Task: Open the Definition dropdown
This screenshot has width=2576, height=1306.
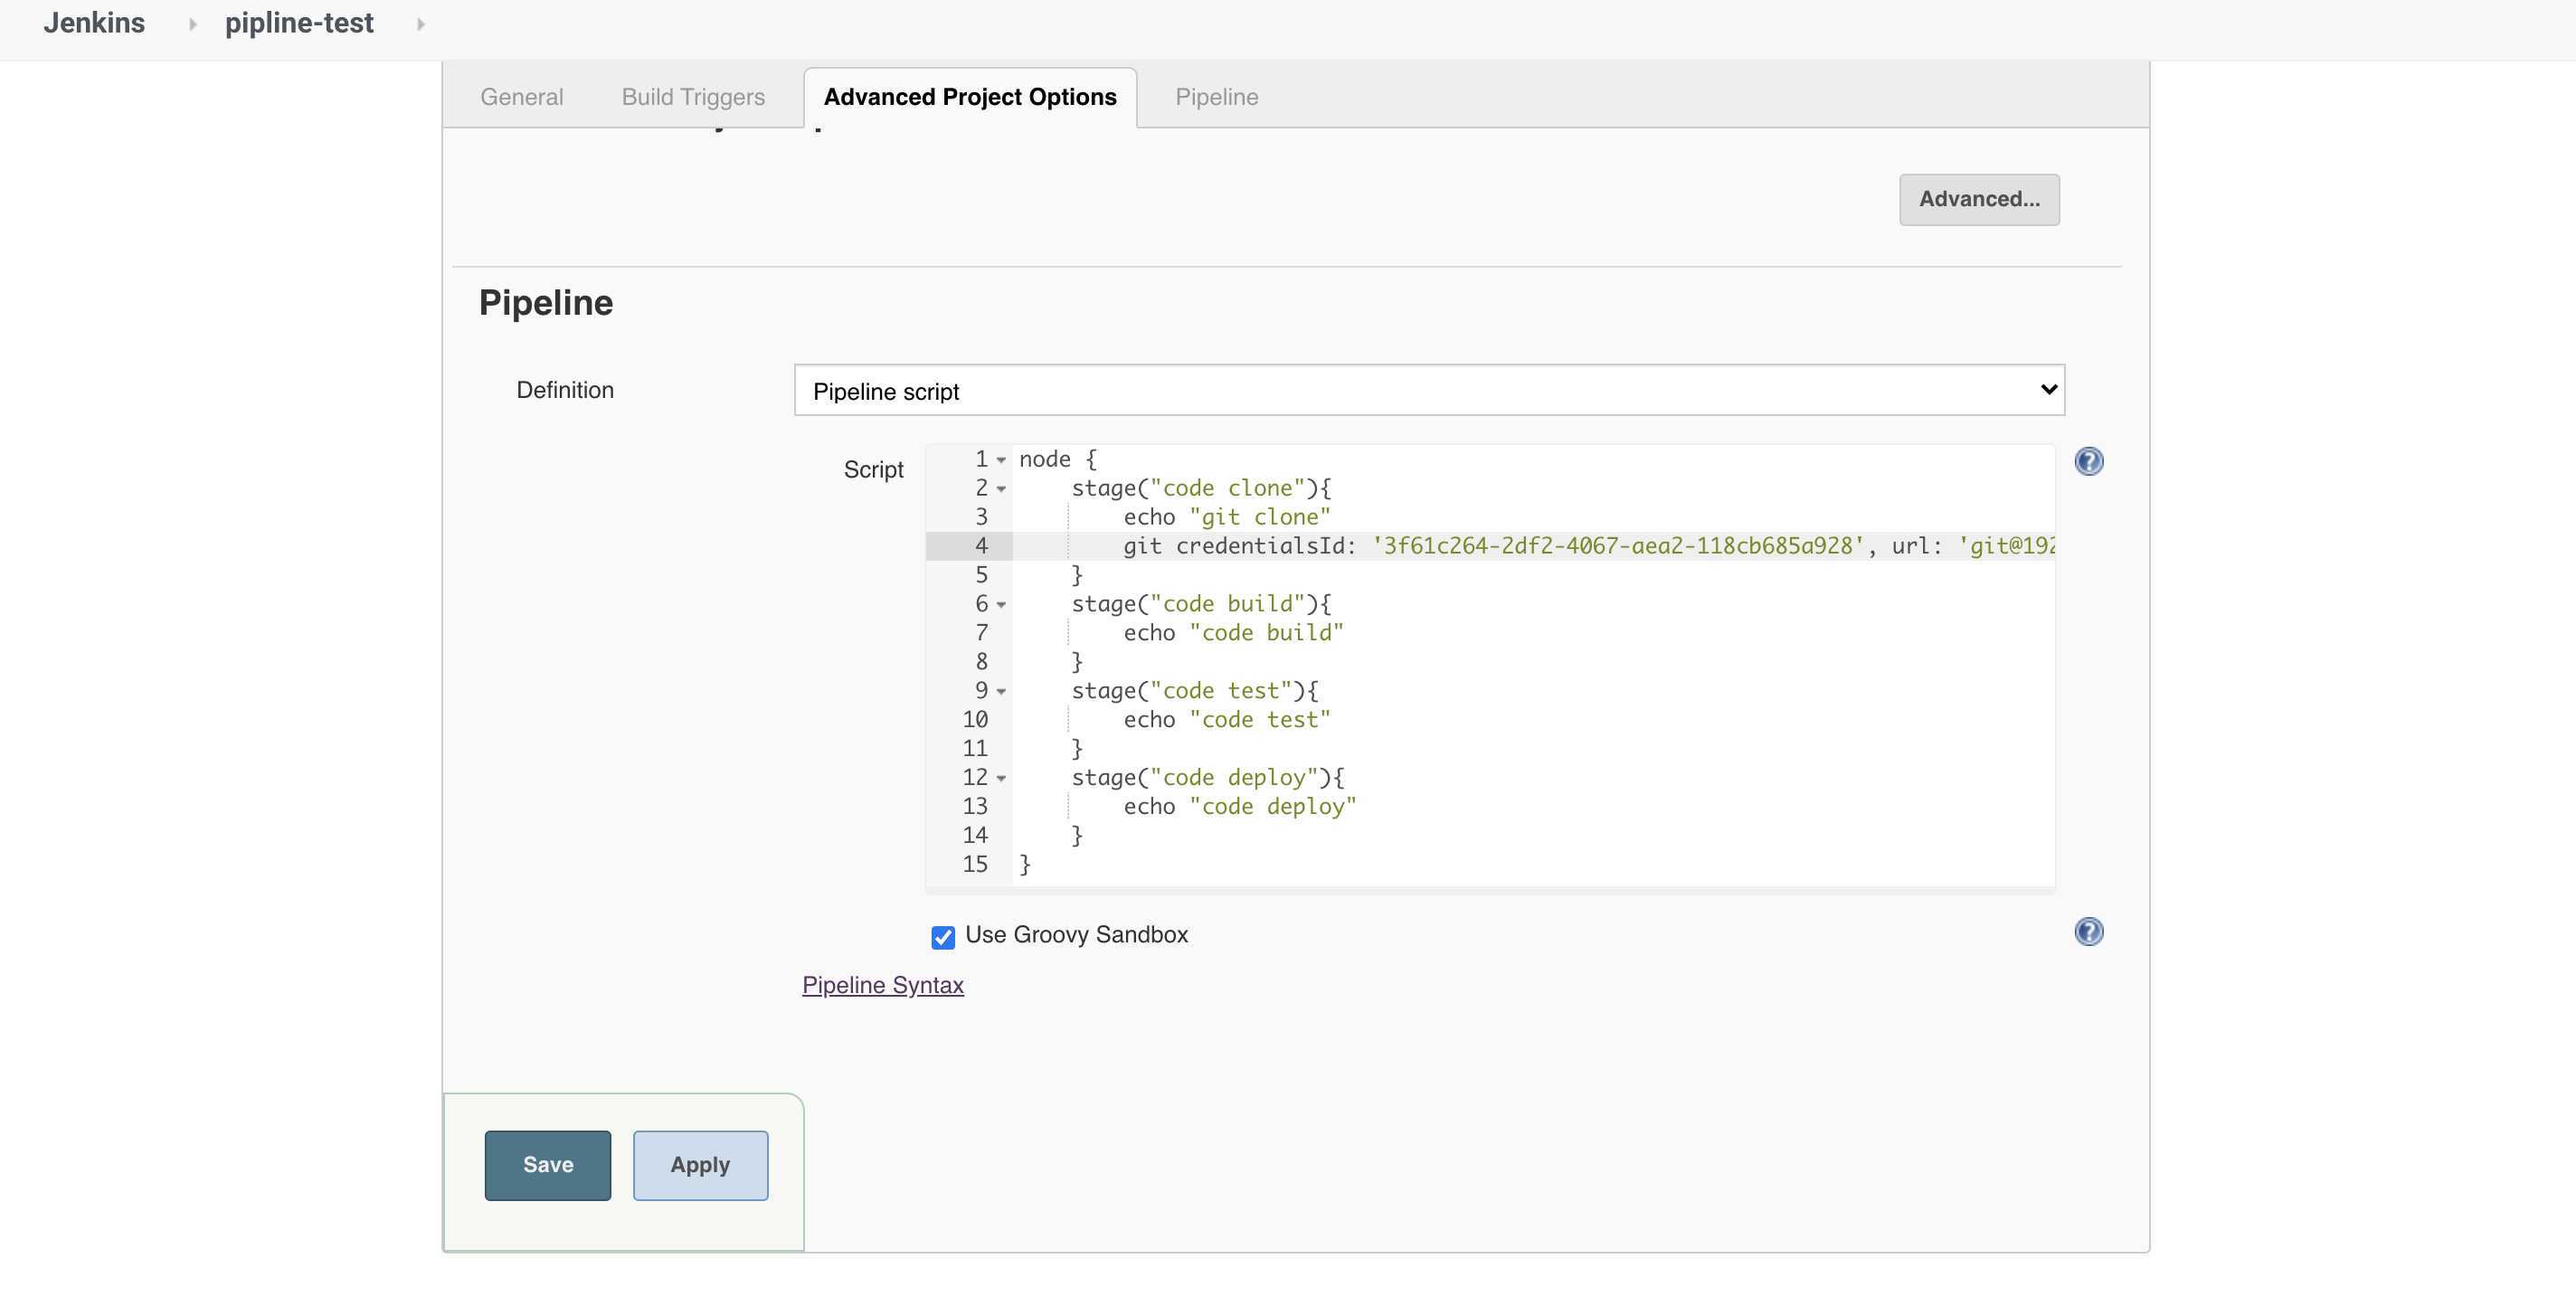Action: coord(1429,390)
